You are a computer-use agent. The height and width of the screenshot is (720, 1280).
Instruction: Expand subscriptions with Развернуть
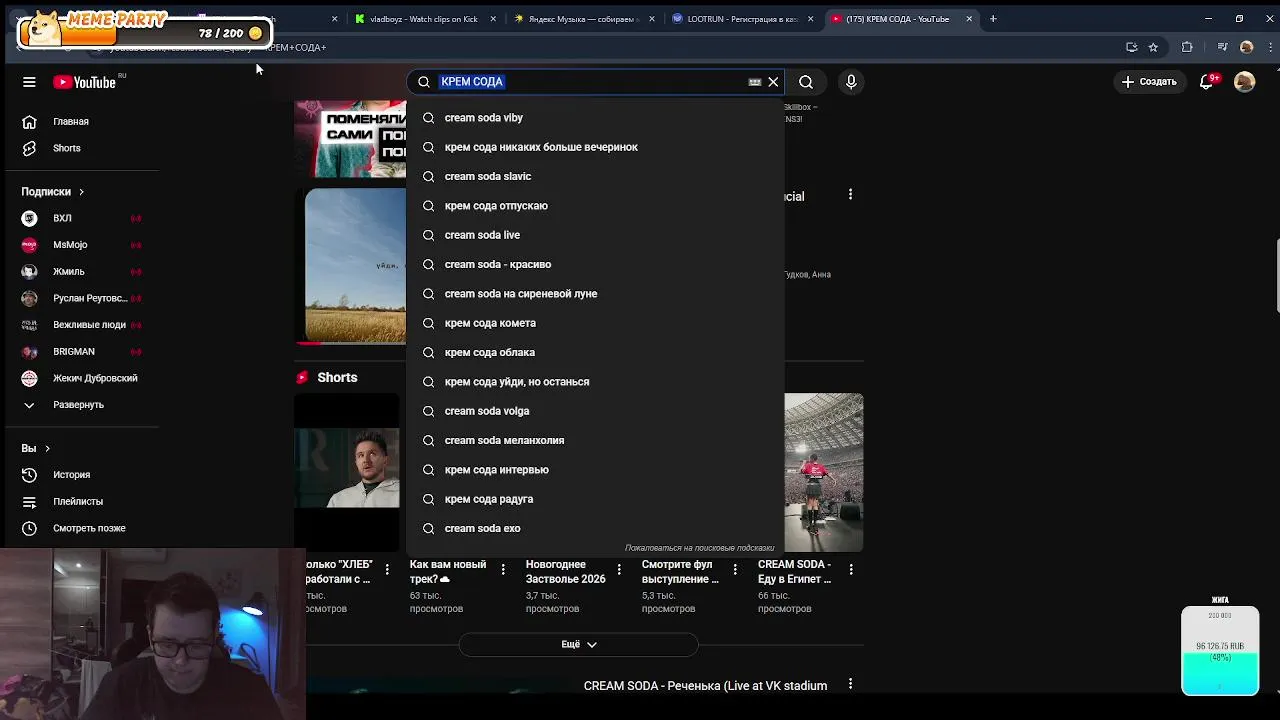tap(80, 405)
